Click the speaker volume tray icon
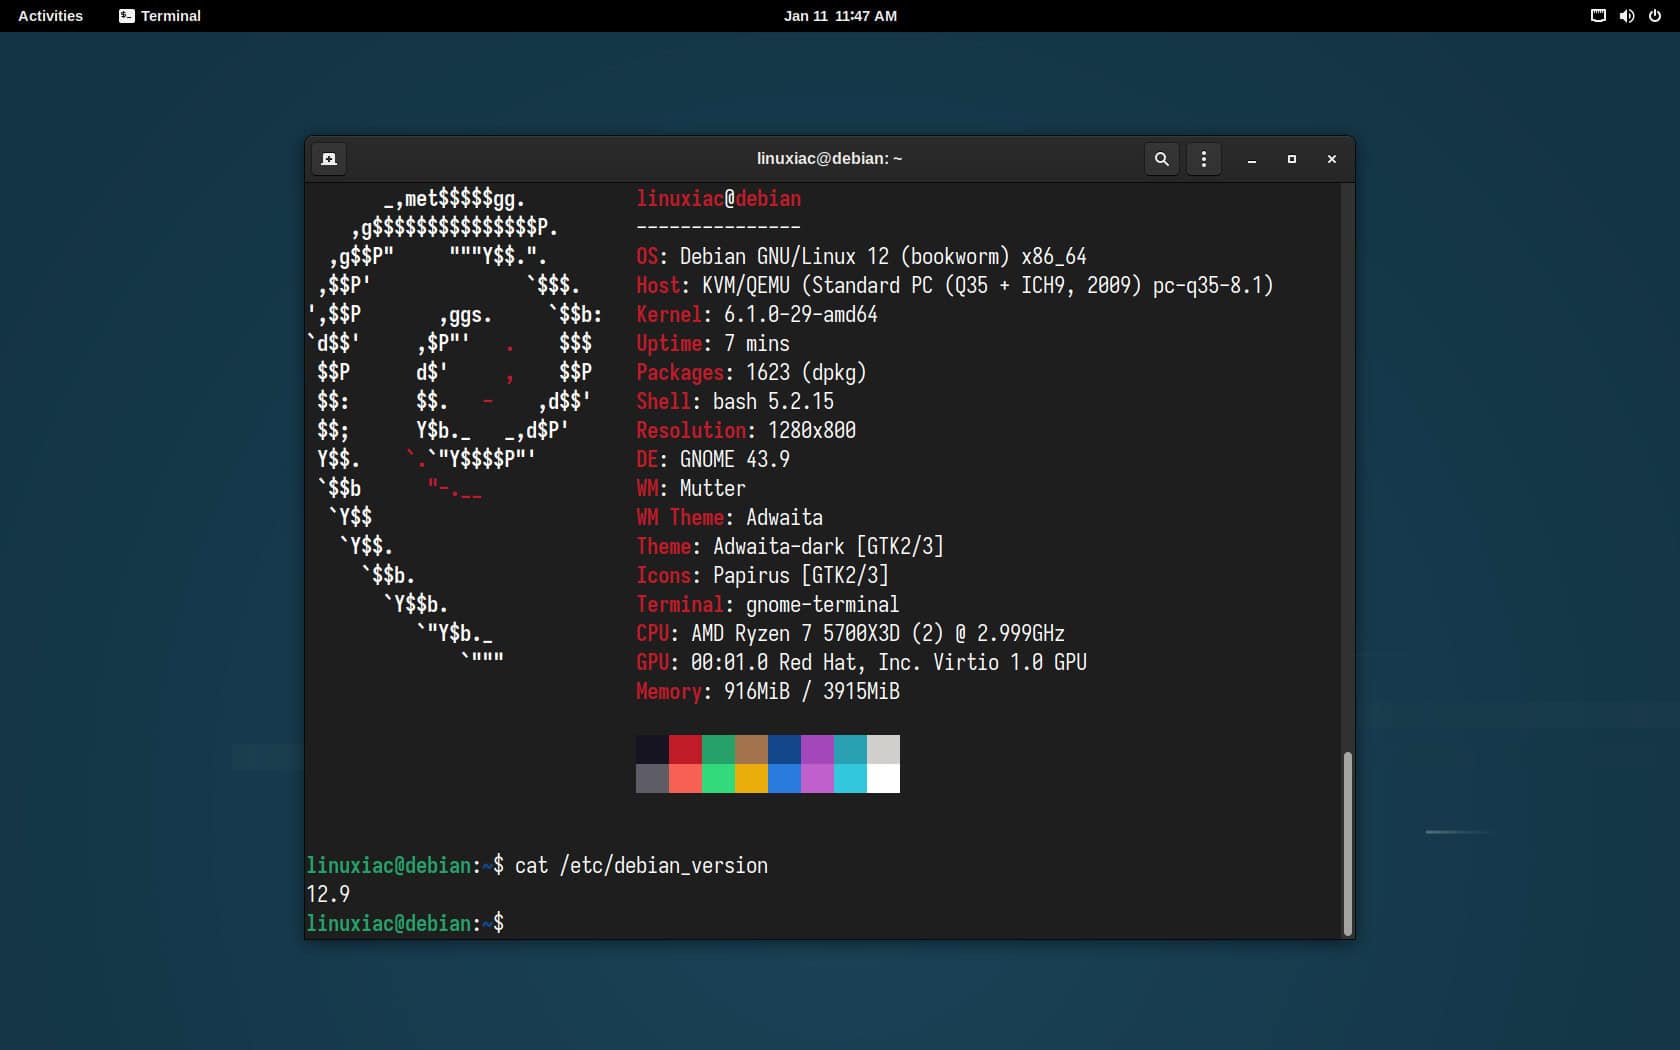The width and height of the screenshot is (1680, 1050). click(x=1626, y=15)
